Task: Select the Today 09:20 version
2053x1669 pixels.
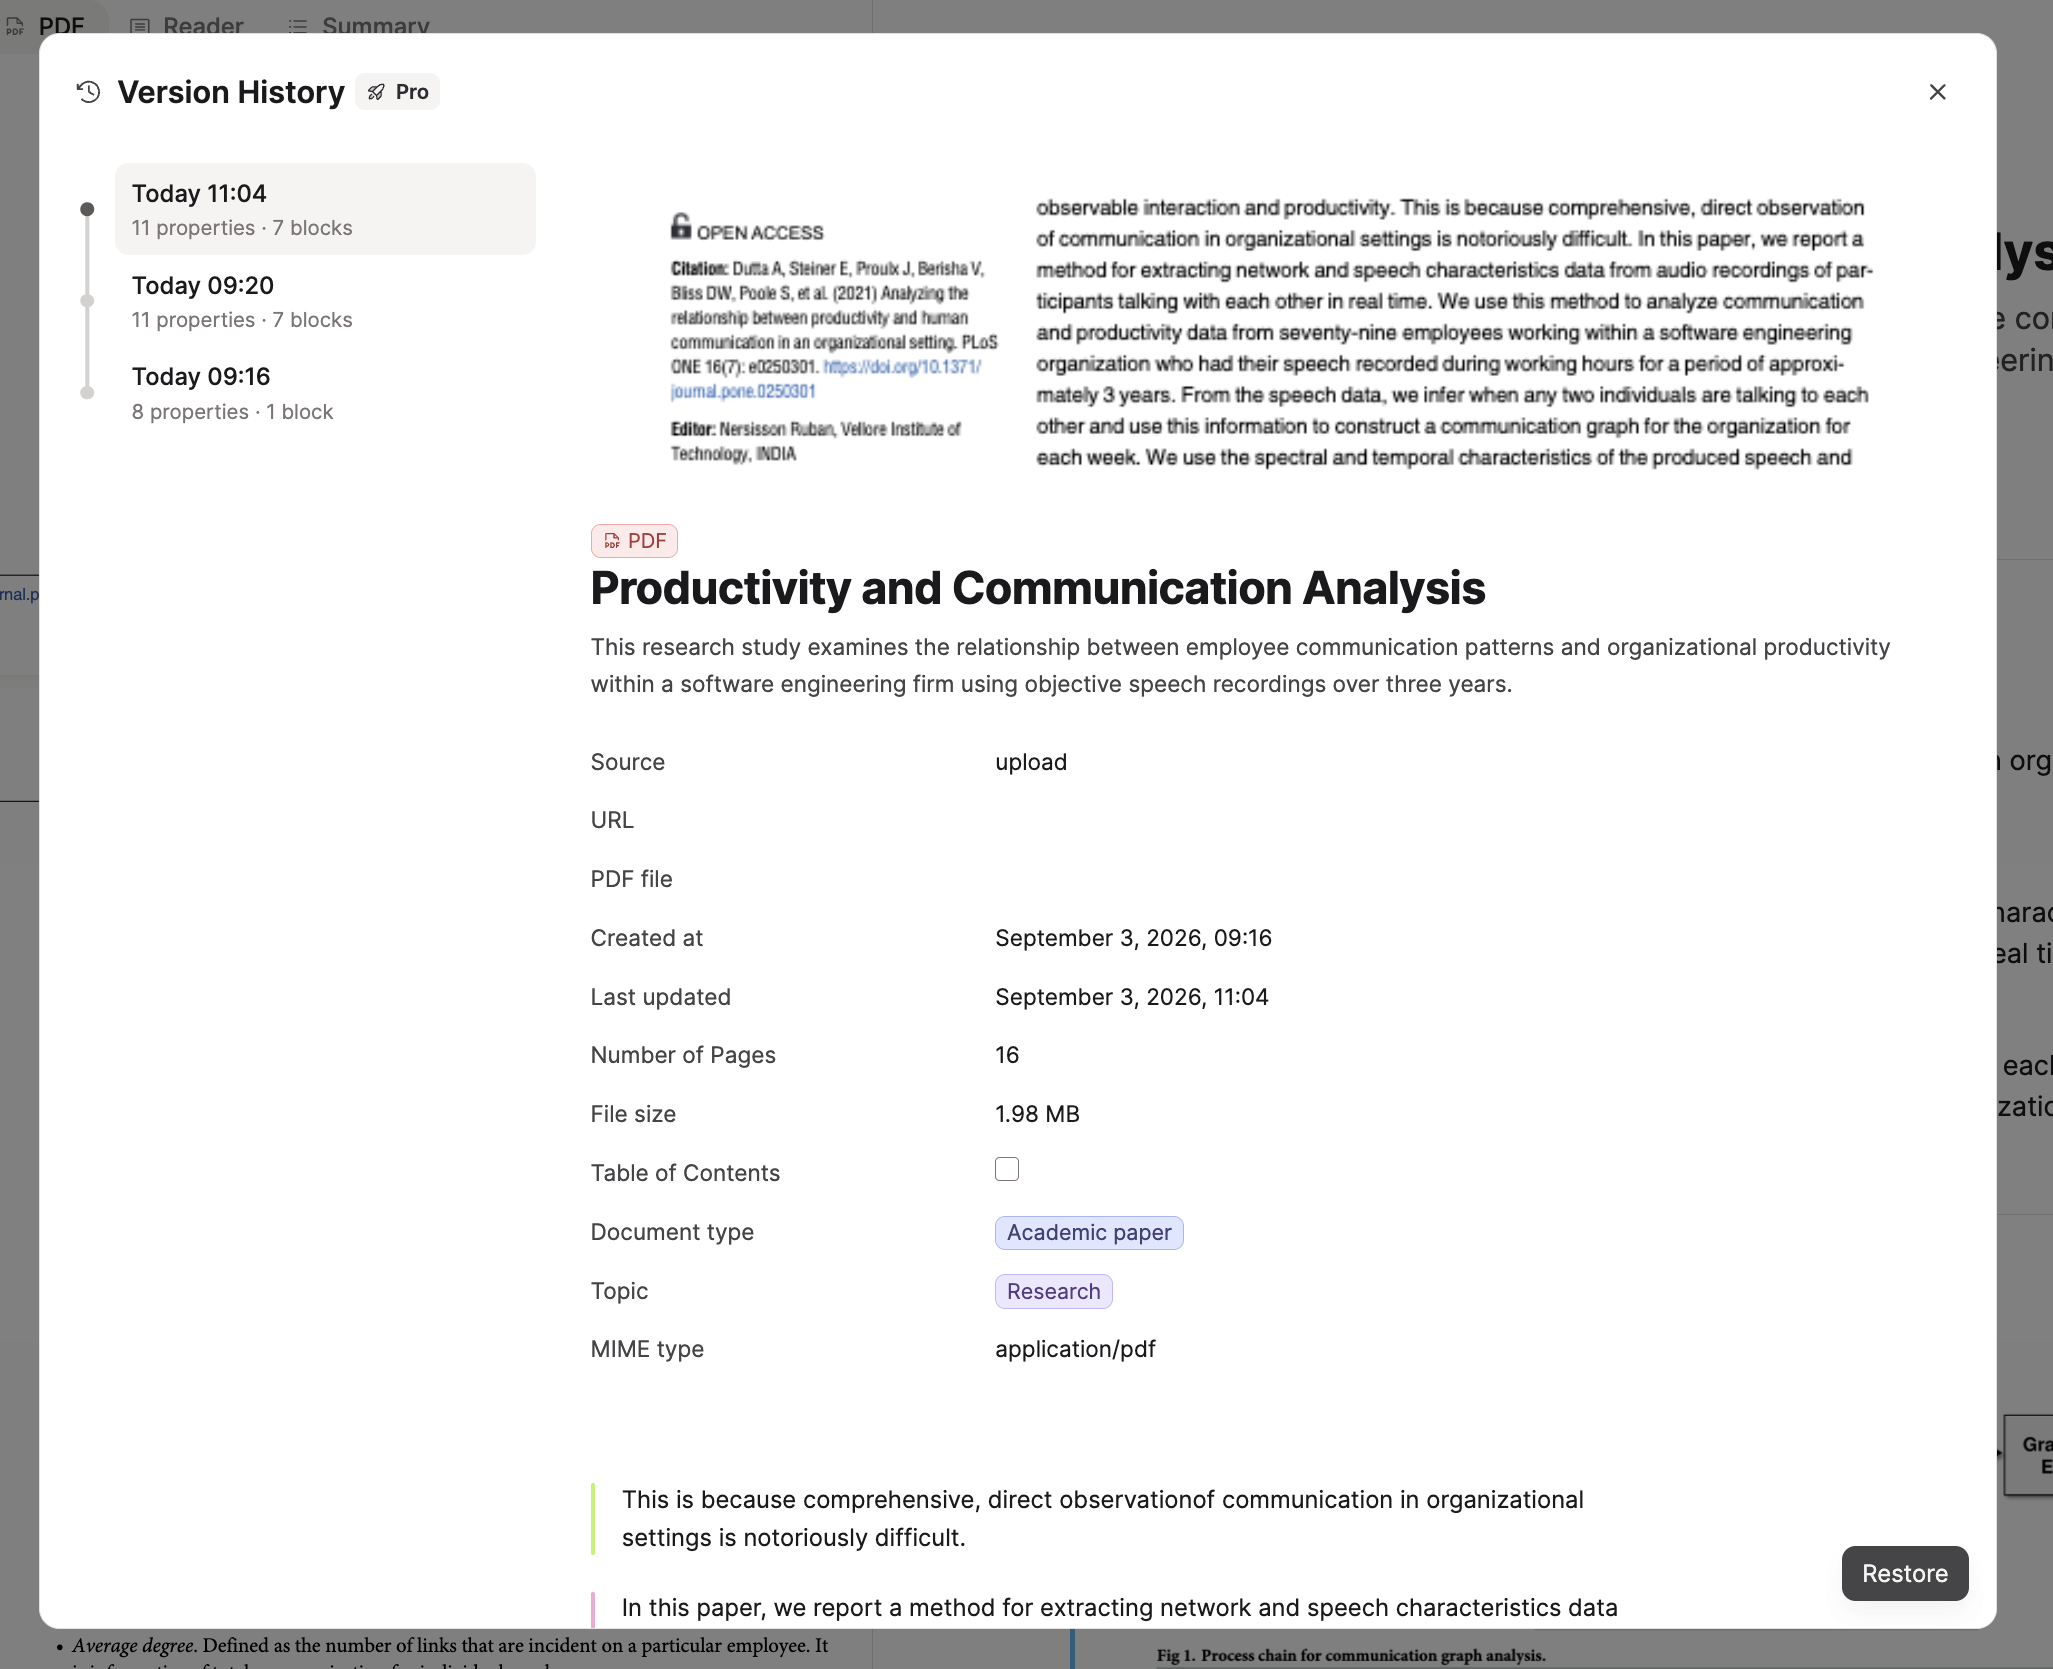Action: point(325,301)
